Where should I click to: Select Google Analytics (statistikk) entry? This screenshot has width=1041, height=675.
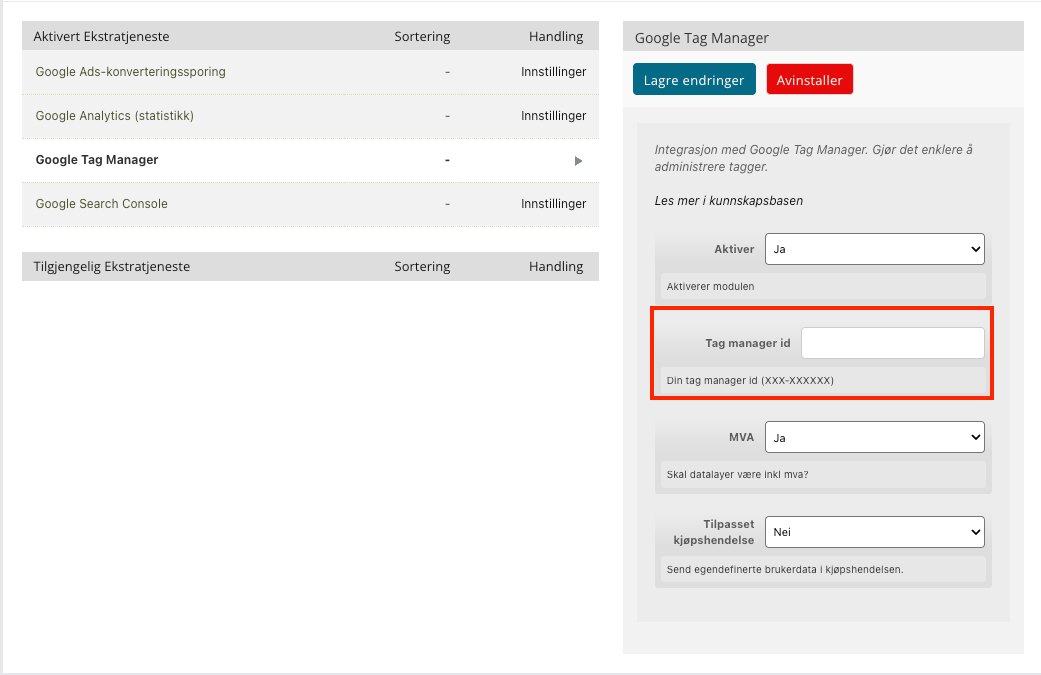pos(114,116)
